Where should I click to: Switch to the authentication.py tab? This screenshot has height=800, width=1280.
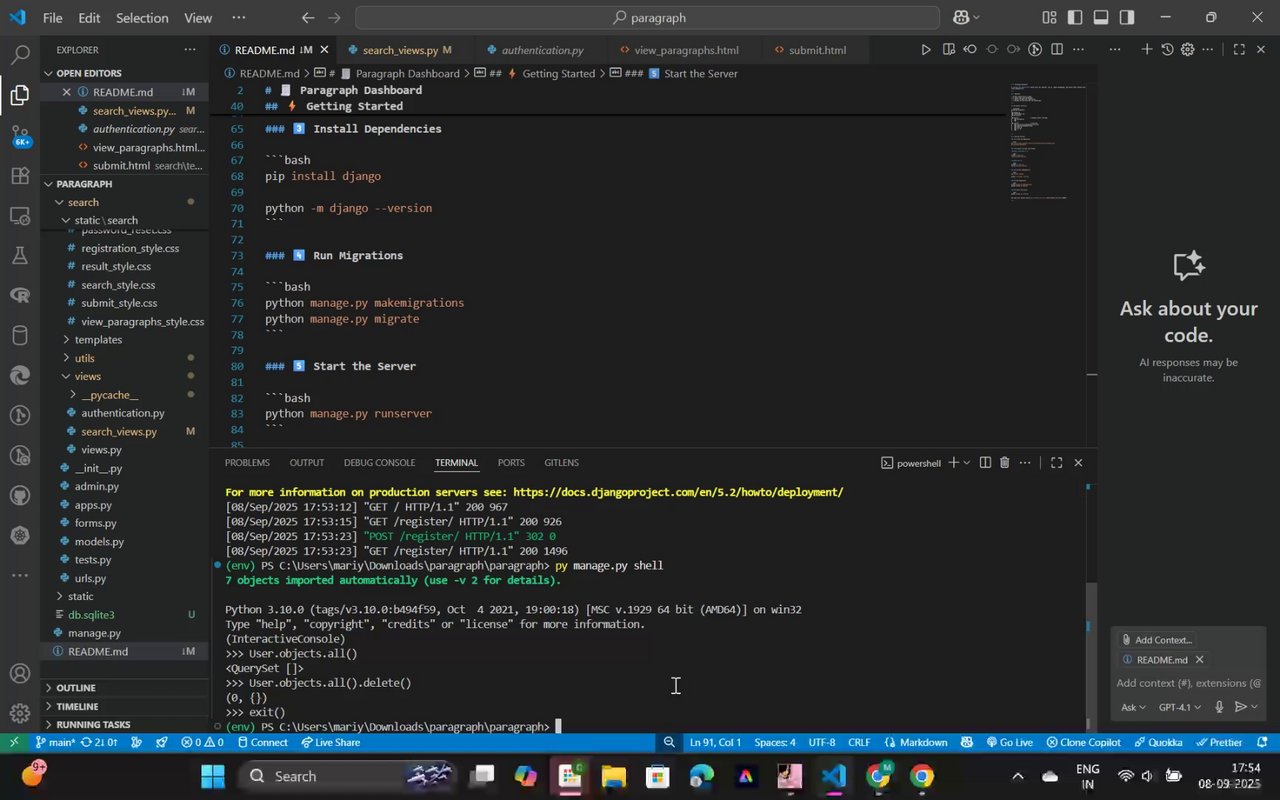[542, 50]
